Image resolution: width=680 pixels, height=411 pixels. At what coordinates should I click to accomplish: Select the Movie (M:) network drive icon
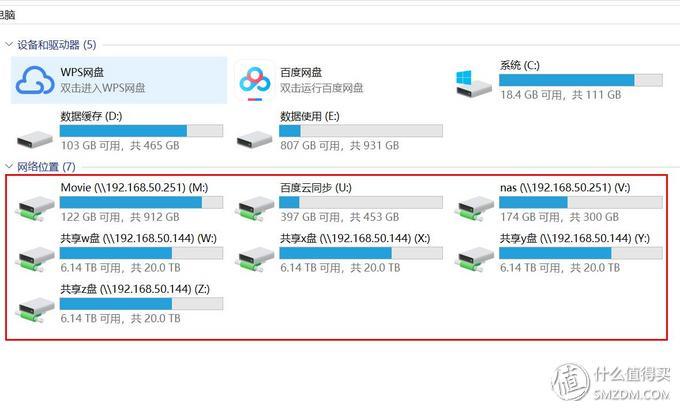click(x=35, y=209)
